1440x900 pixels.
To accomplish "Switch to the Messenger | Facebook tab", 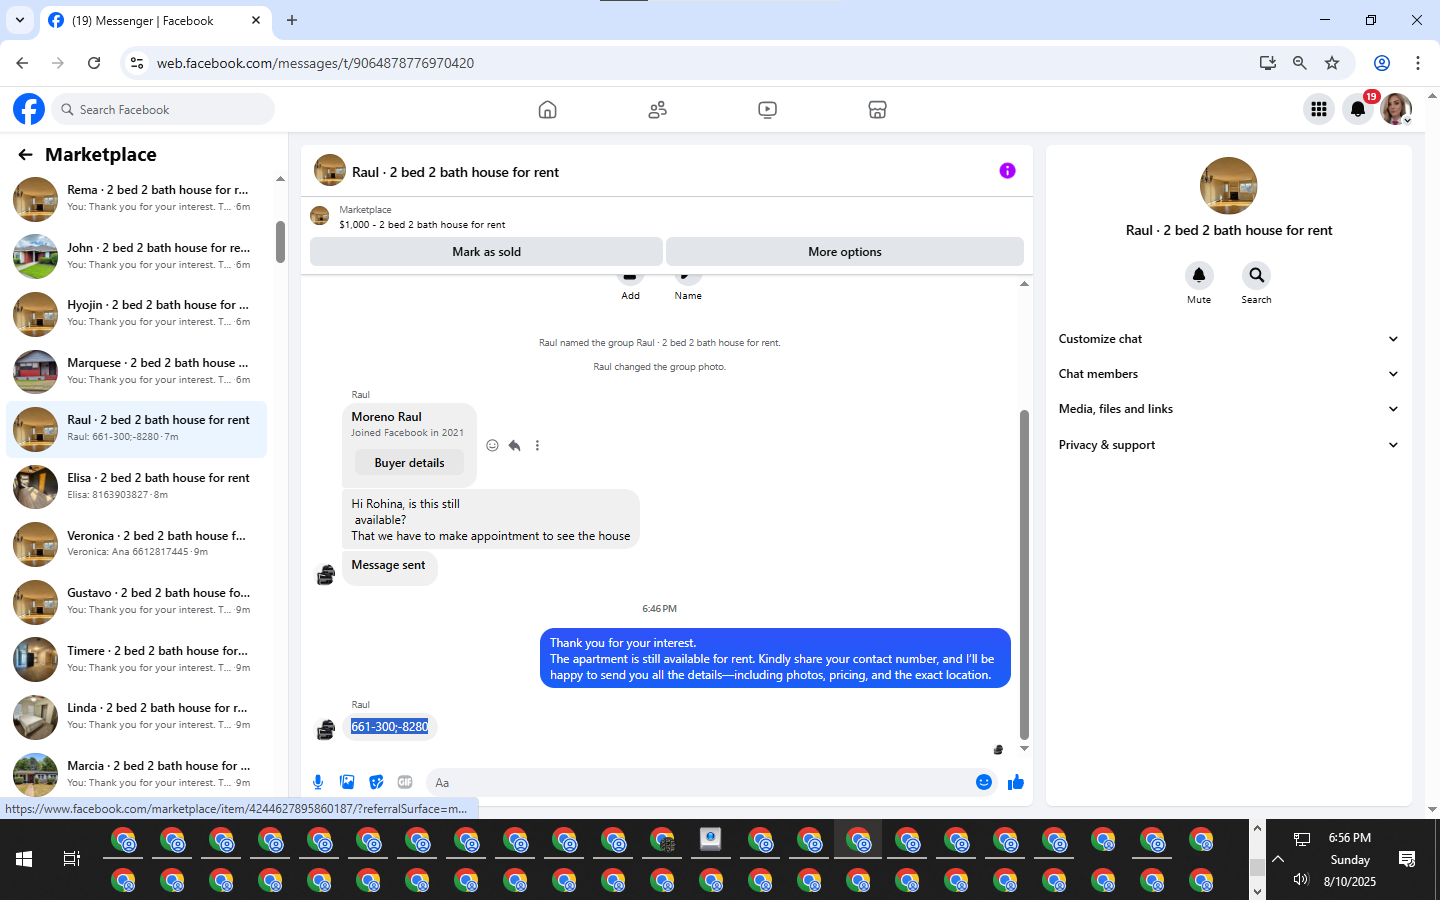I will [155, 21].
